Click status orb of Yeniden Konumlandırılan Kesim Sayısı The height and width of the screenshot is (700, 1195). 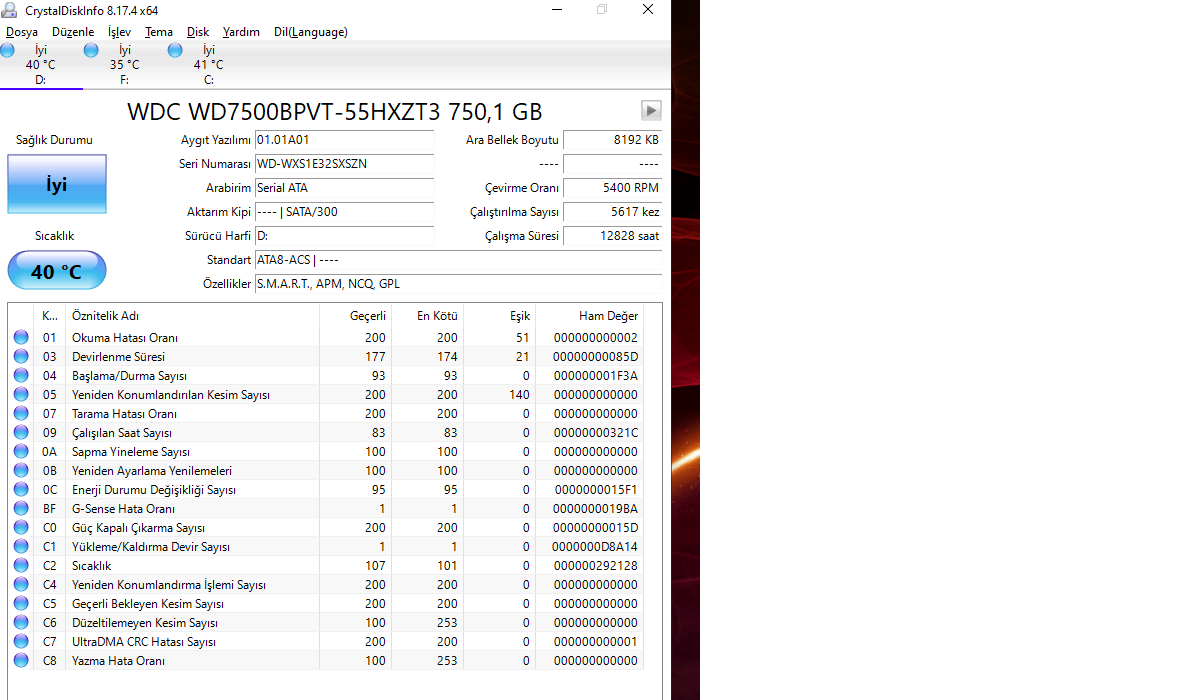(x=21, y=394)
